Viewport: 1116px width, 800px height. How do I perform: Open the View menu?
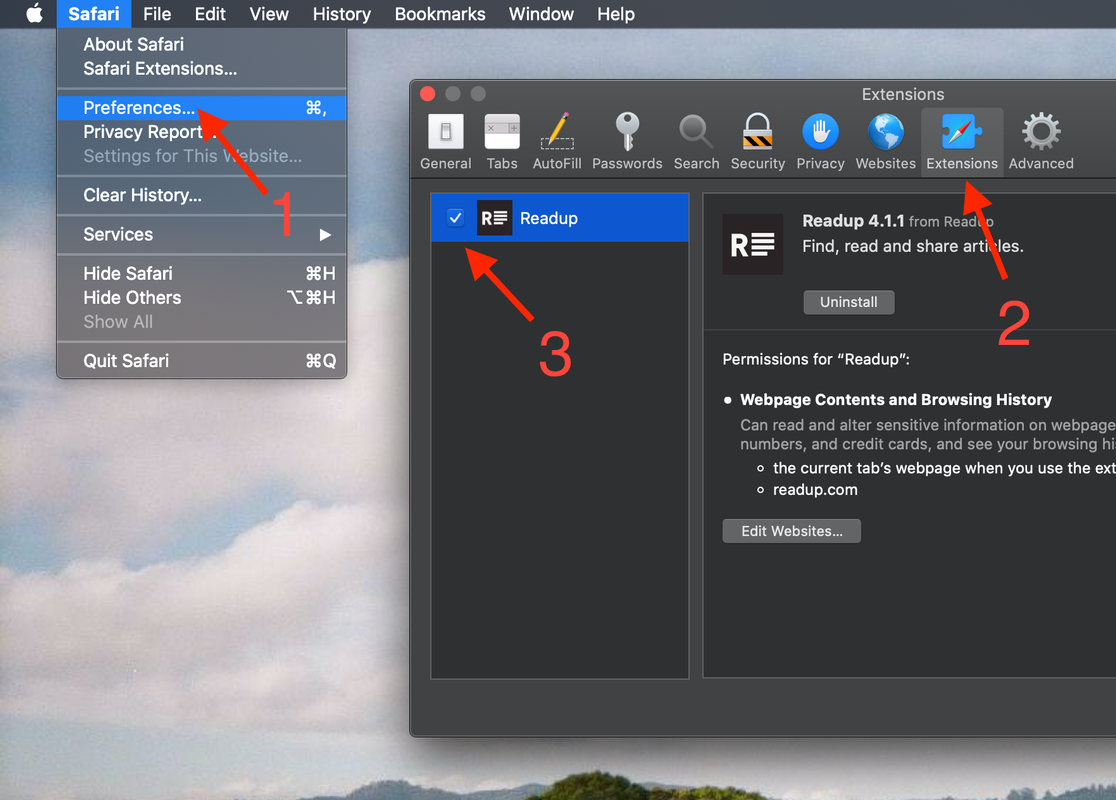point(269,14)
